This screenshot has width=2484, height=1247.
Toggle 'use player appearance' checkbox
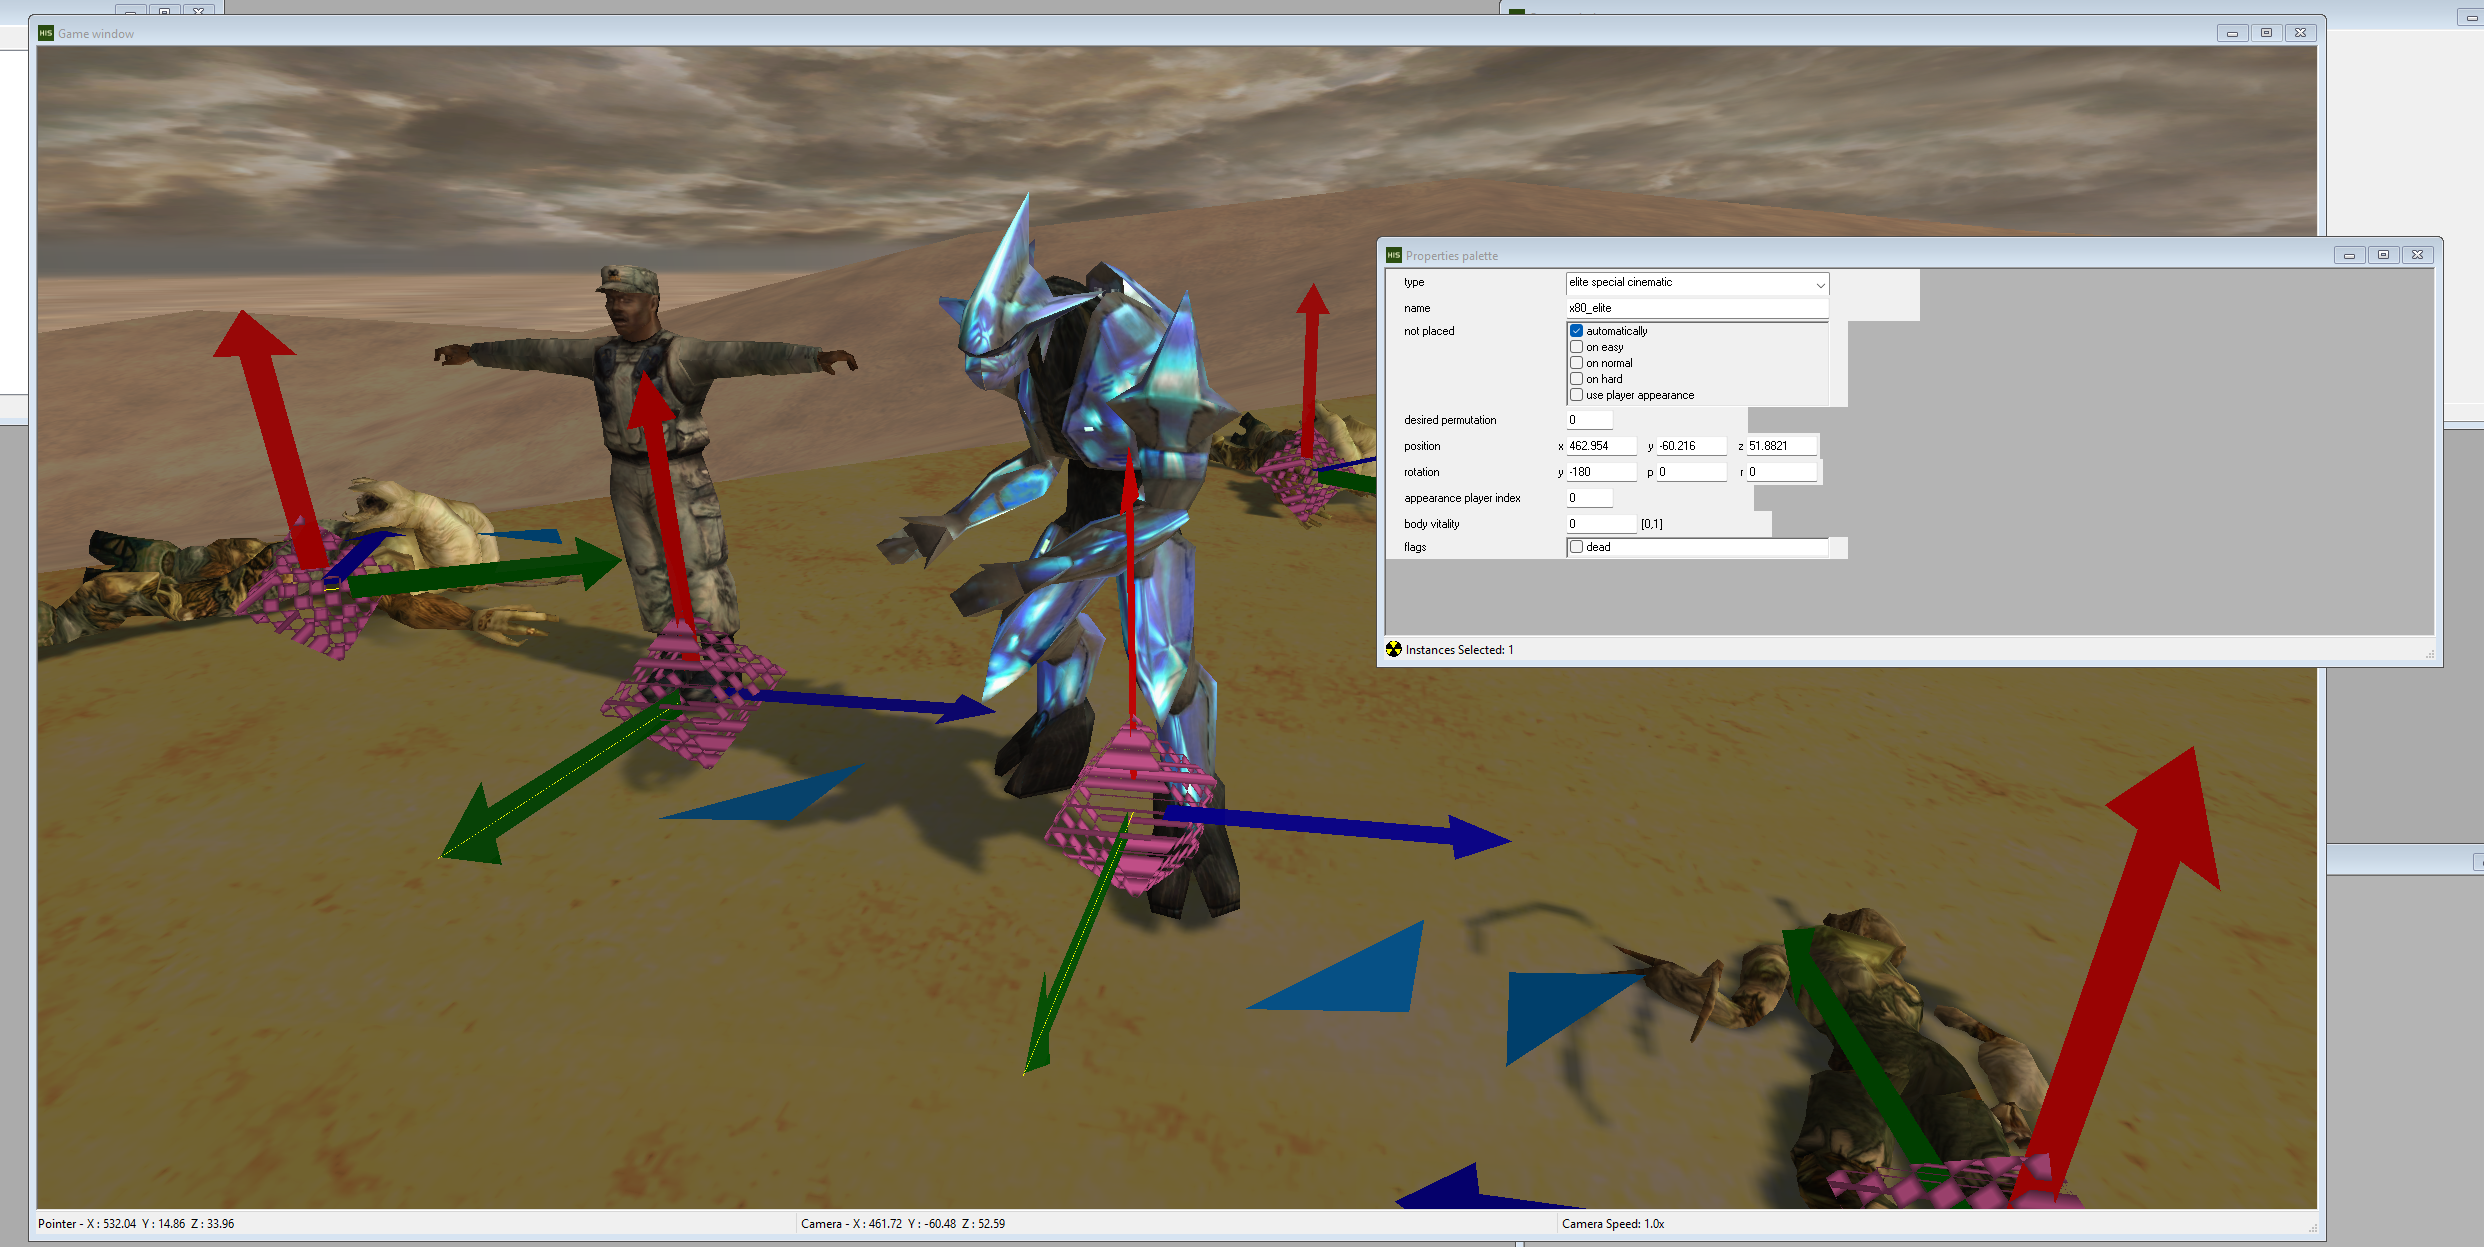(x=1577, y=395)
